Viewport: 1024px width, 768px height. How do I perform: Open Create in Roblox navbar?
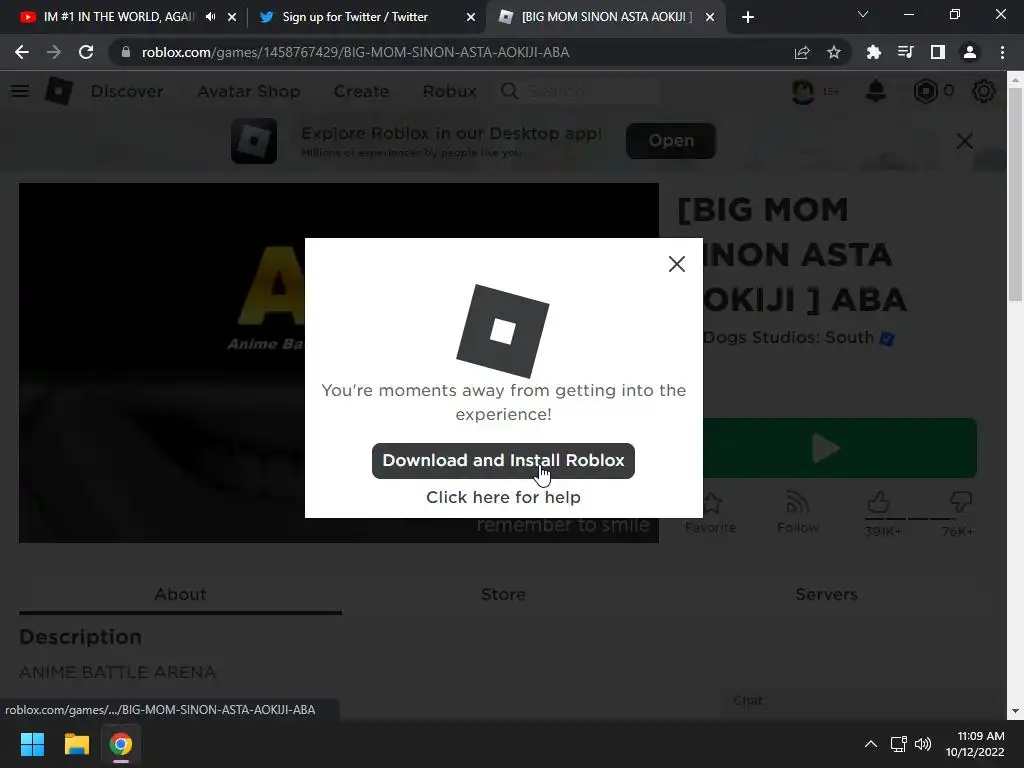361,91
